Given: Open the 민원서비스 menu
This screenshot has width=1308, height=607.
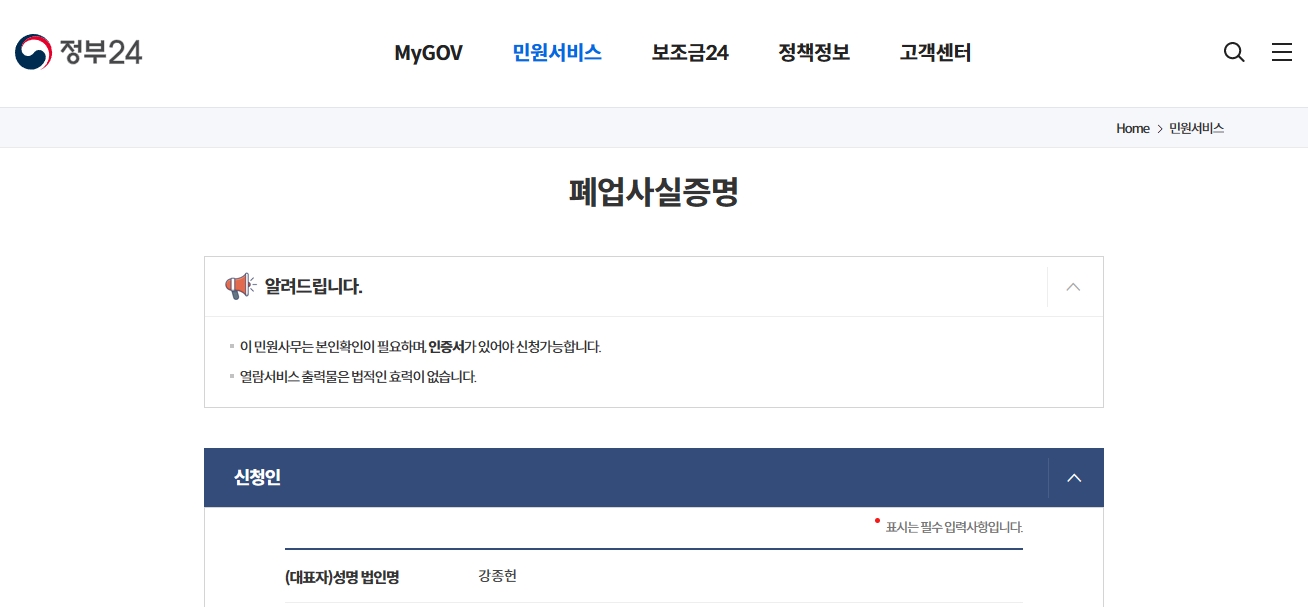Looking at the screenshot, I should [x=557, y=53].
